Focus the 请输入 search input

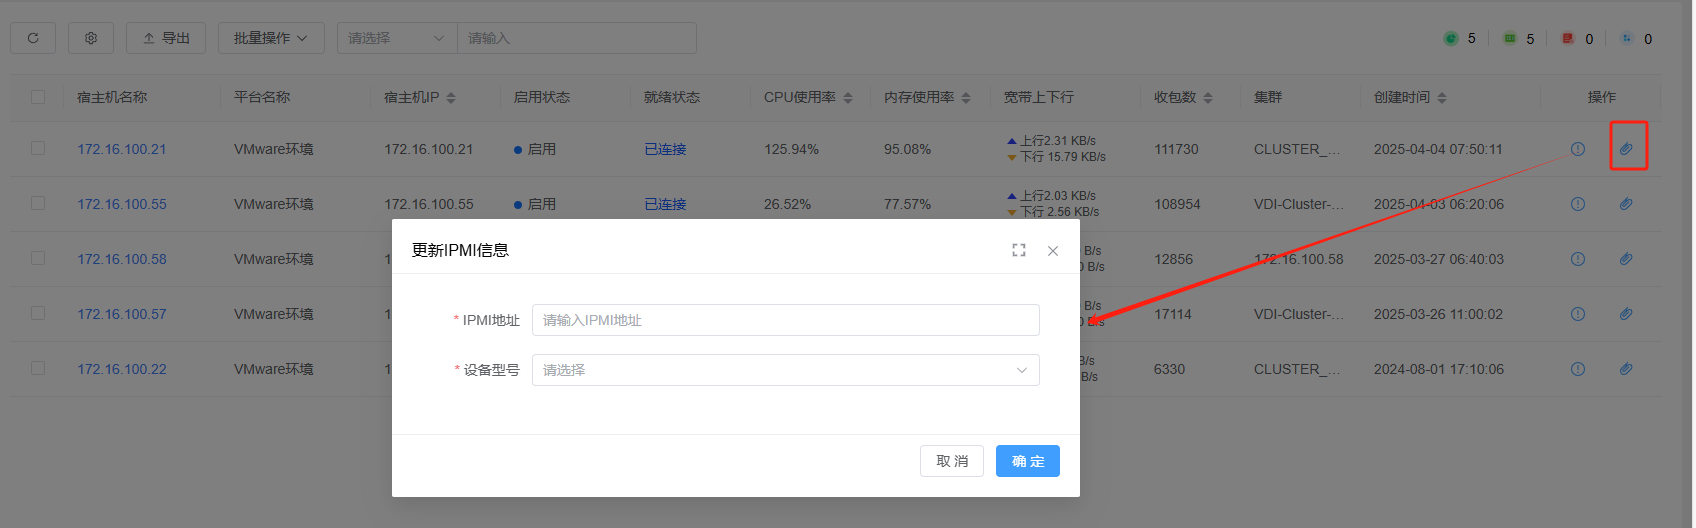click(x=577, y=38)
